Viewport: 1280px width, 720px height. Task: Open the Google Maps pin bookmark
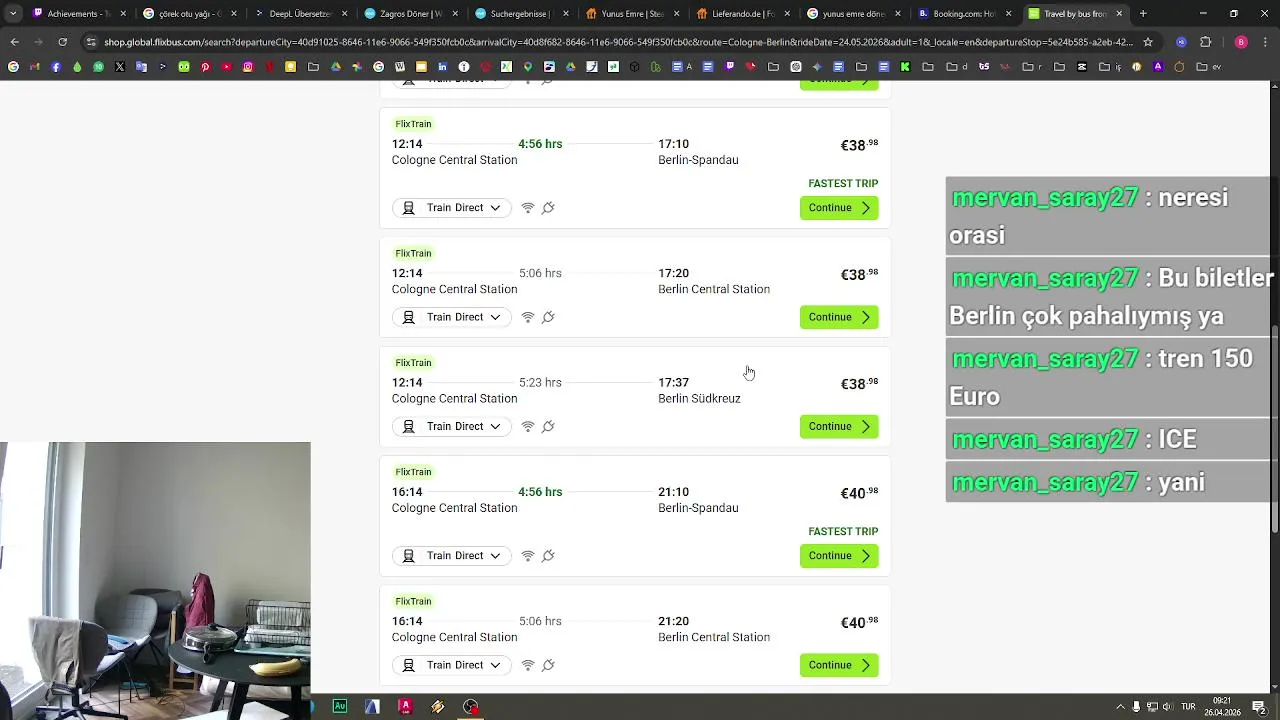coord(528,67)
